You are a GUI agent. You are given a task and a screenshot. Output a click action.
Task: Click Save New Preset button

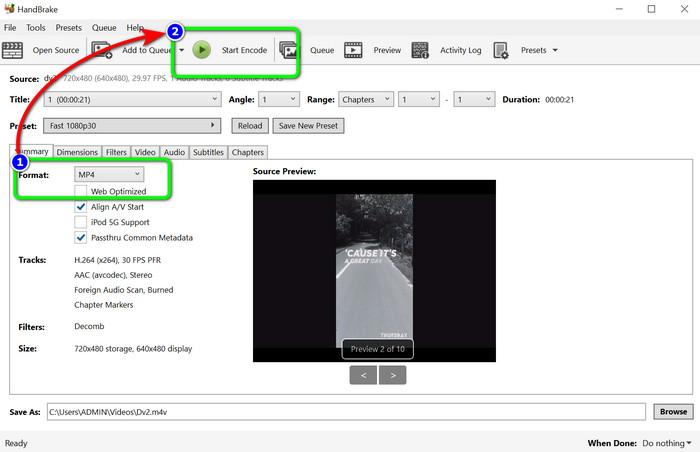[308, 126]
